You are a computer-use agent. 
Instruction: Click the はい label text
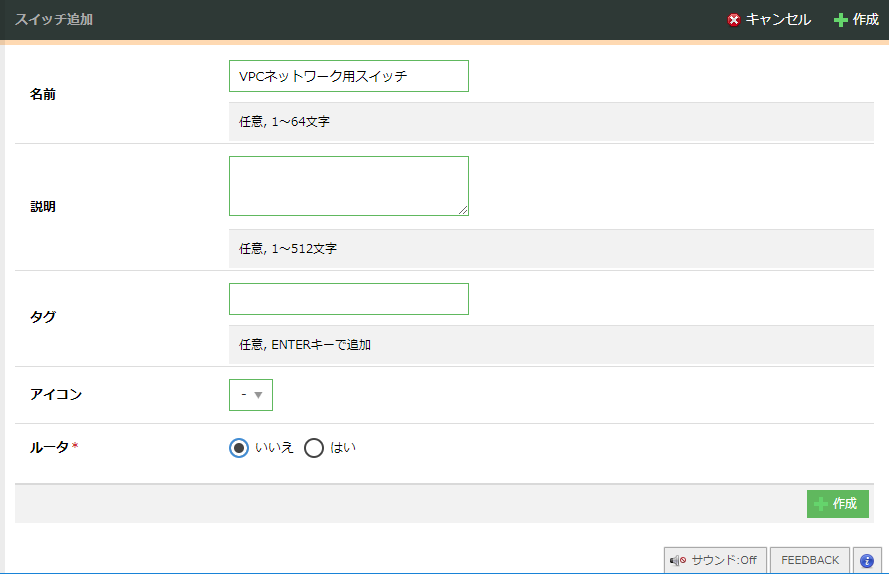click(343, 448)
